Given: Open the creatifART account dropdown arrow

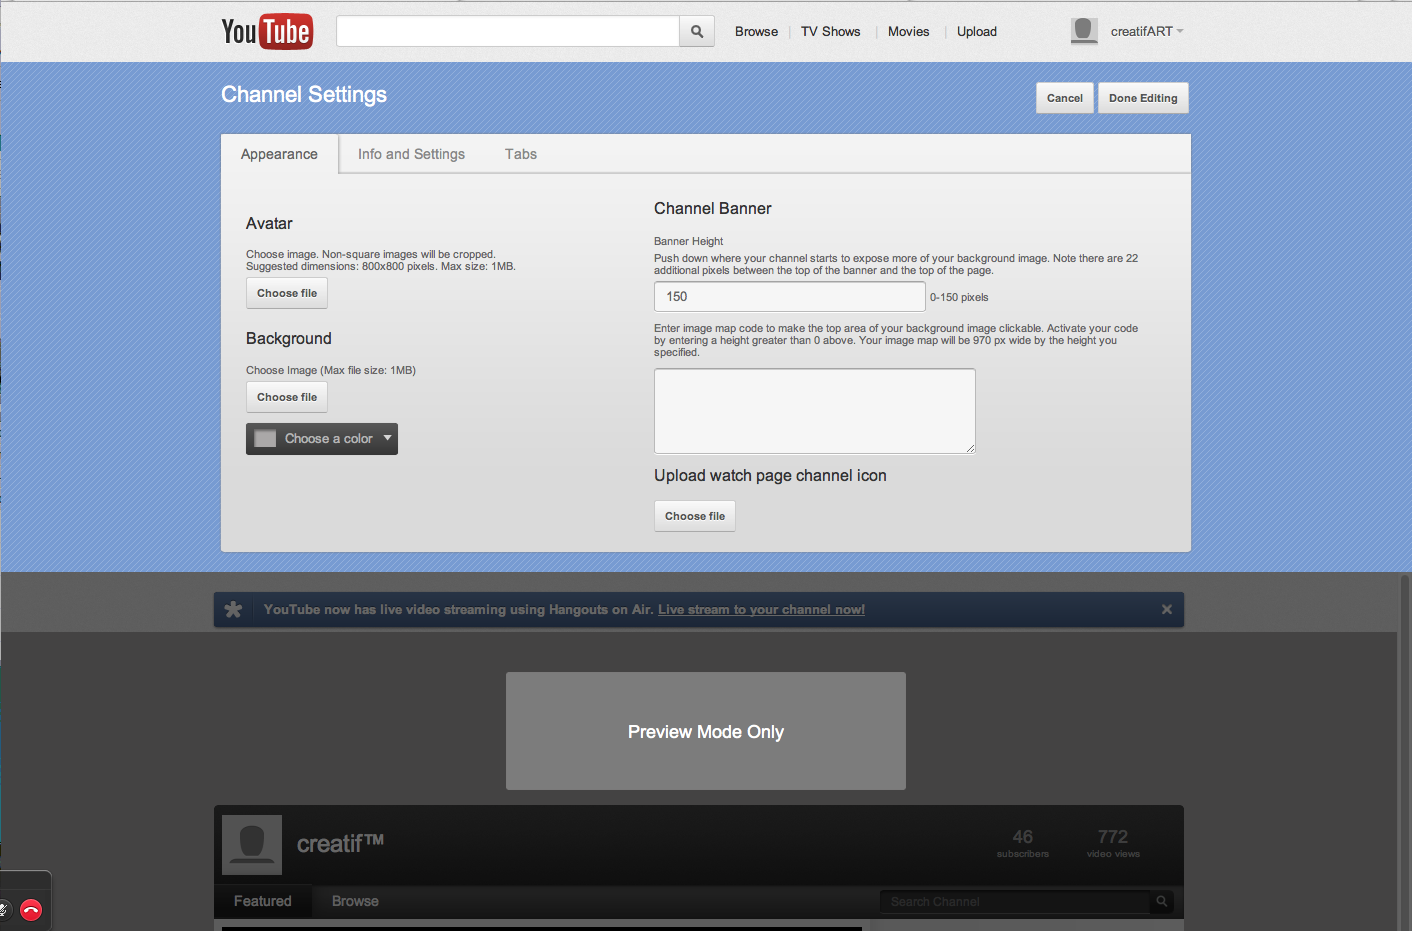Looking at the screenshot, I should click(x=1180, y=31).
